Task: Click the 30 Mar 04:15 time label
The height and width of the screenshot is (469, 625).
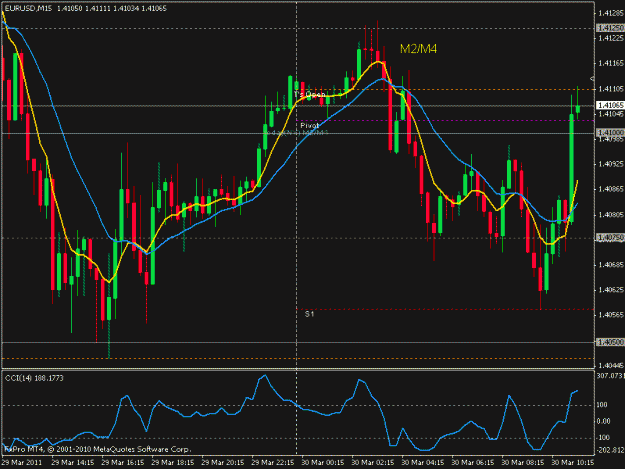Action: 423,463
